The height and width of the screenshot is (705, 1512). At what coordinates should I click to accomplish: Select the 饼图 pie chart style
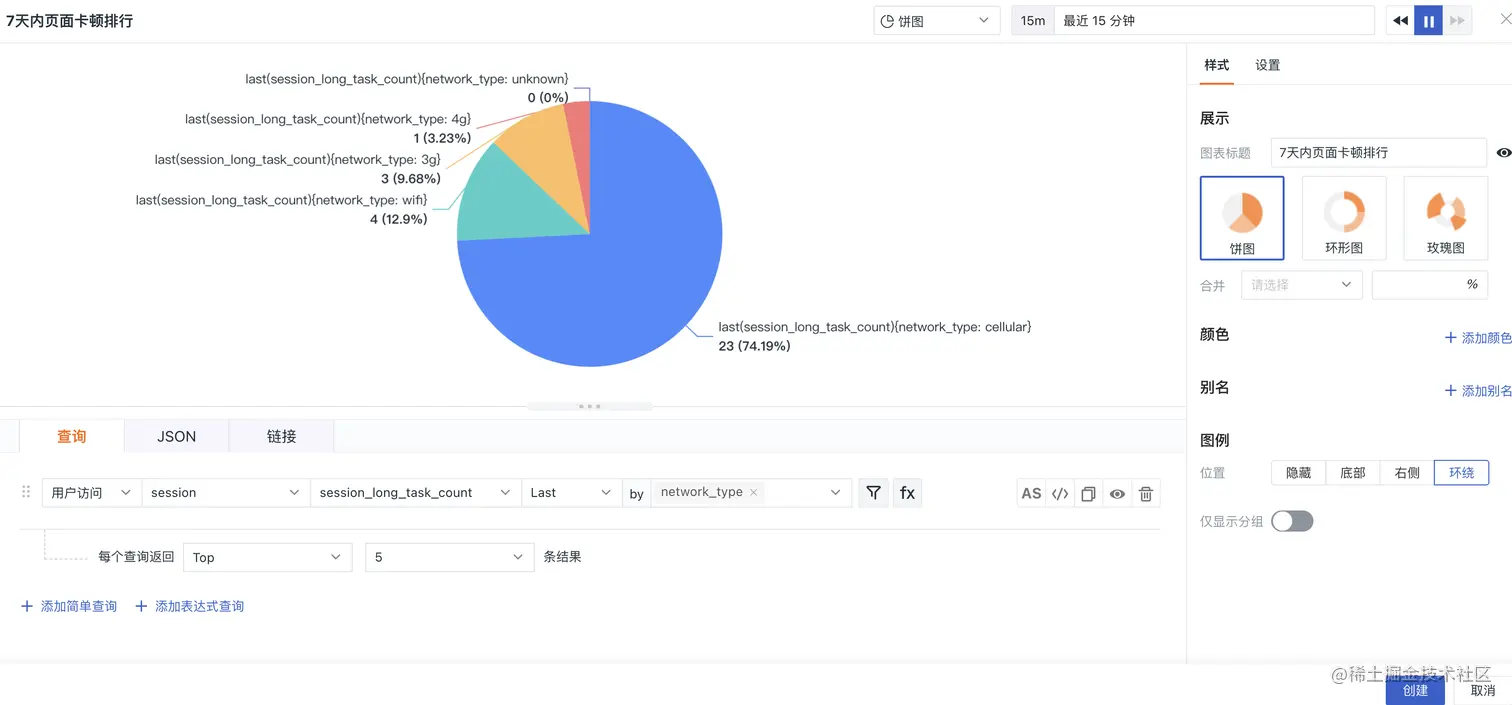(1242, 218)
